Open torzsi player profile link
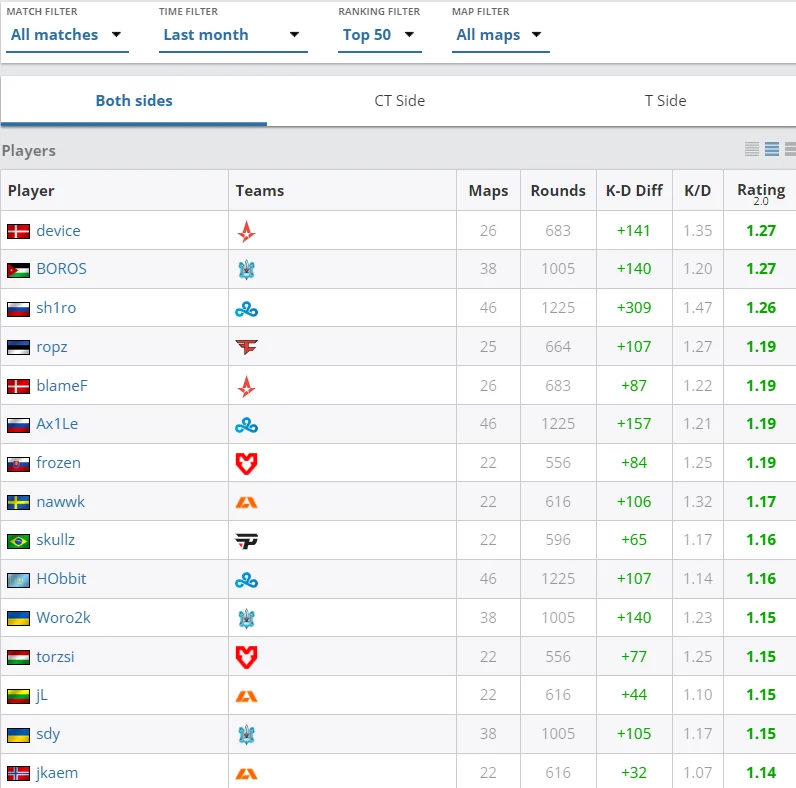The width and height of the screenshot is (796, 788). point(55,657)
